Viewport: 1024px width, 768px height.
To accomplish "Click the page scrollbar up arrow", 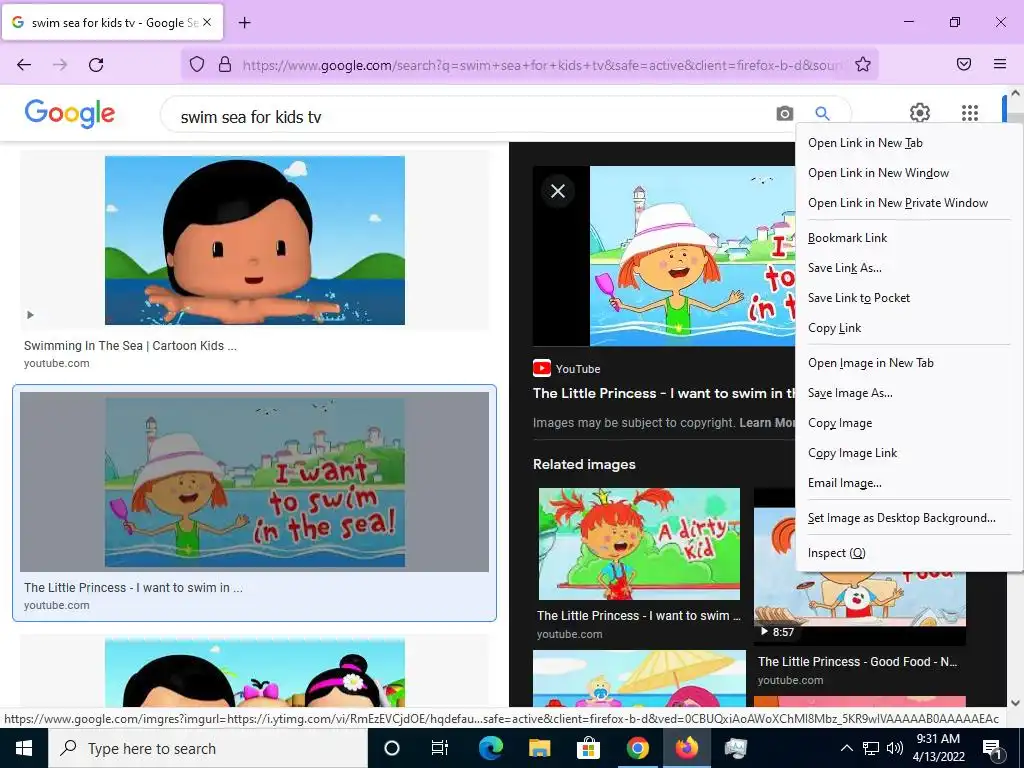I will [1016, 93].
